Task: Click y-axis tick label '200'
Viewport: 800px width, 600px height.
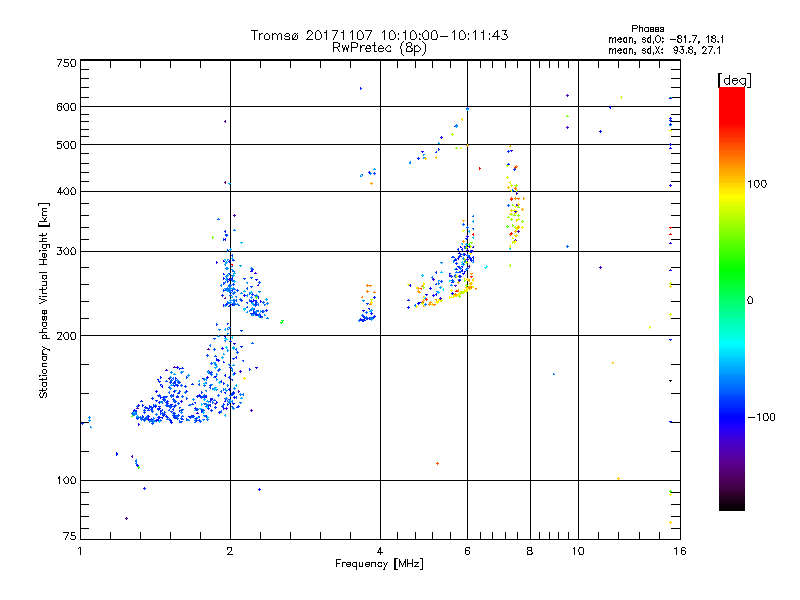Action: click(x=66, y=336)
